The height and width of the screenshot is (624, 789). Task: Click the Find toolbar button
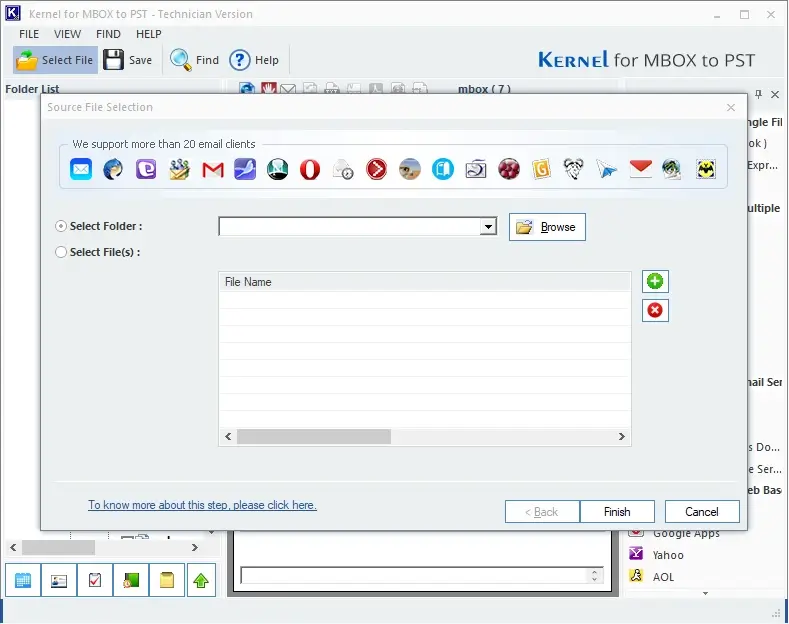click(194, 60)
